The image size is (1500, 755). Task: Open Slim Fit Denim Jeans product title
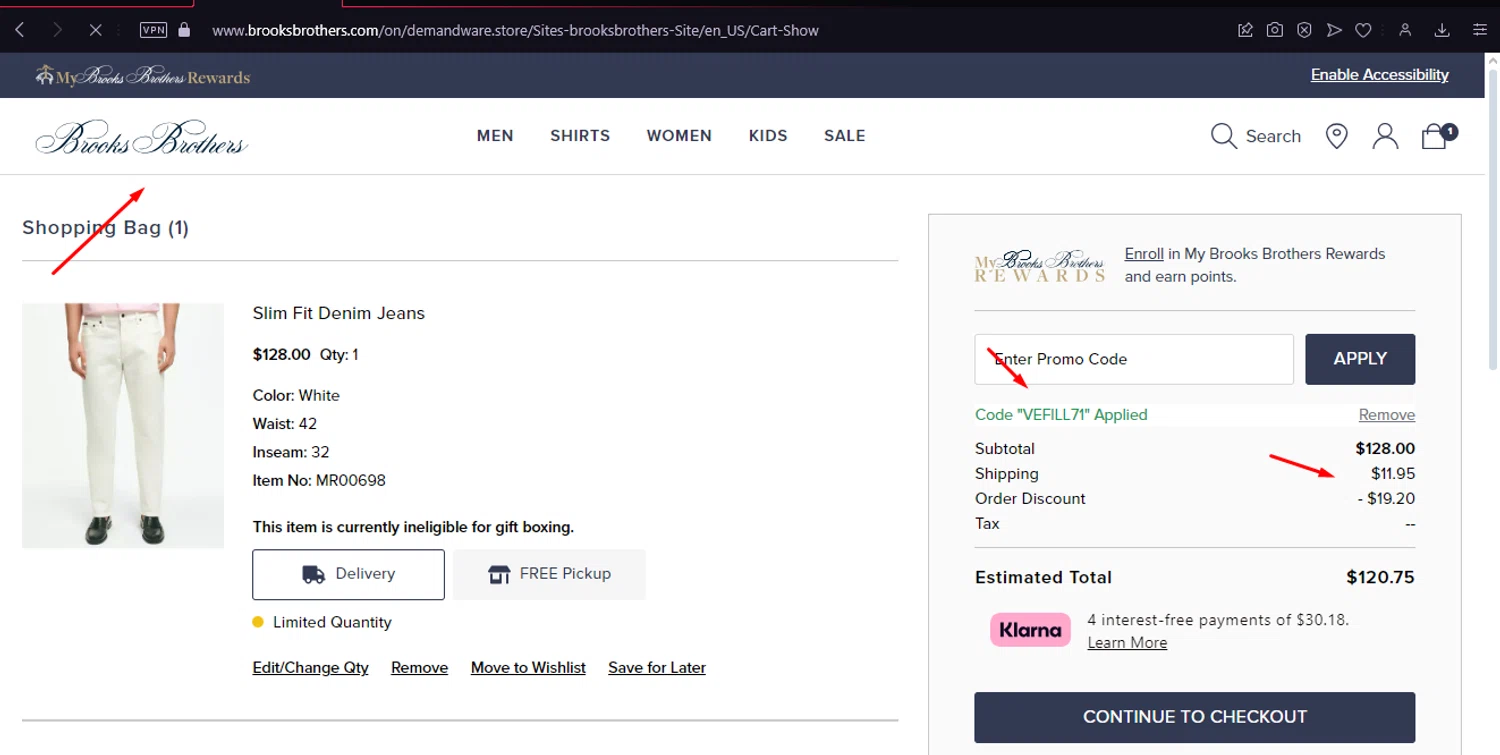click(x=339, y=313)
